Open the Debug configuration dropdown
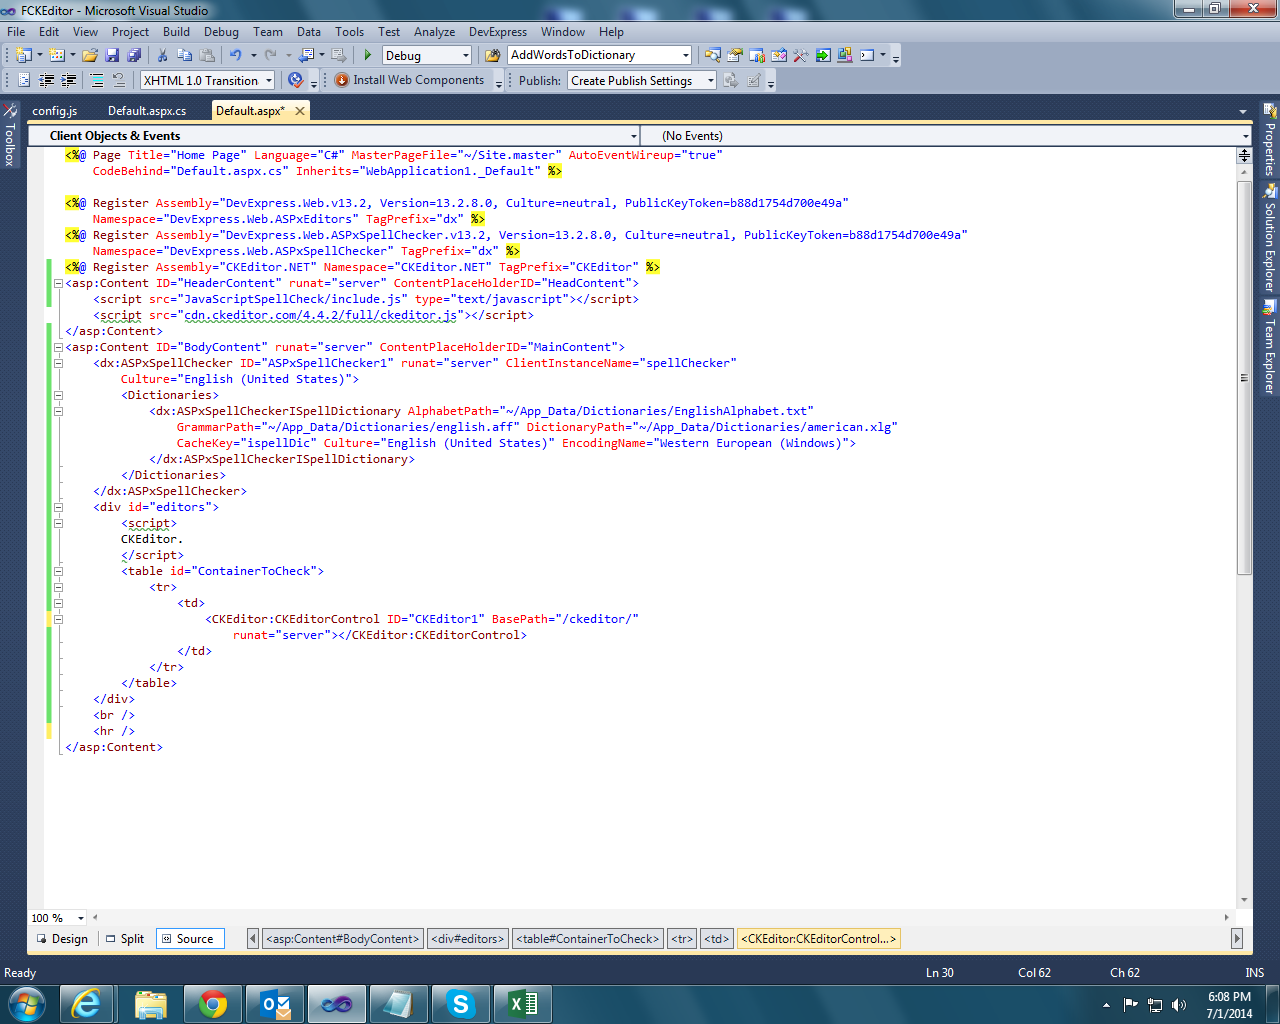Viewport: 1280px width, 1024px height. (465, 56)
